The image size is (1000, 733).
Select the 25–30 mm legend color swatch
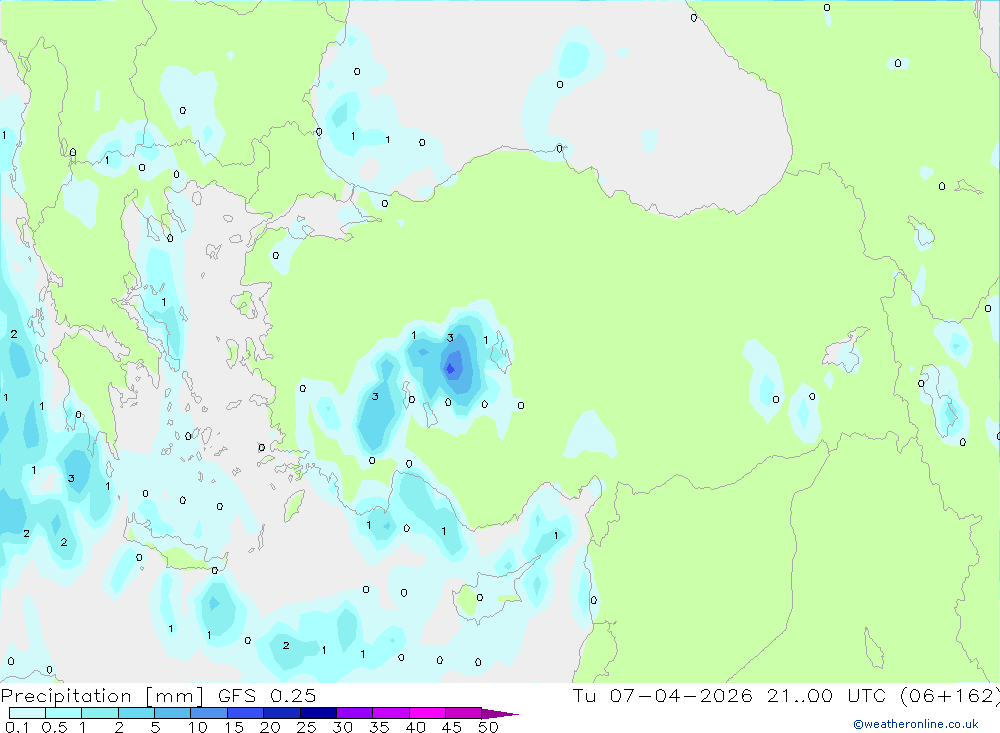pos(318,713)
